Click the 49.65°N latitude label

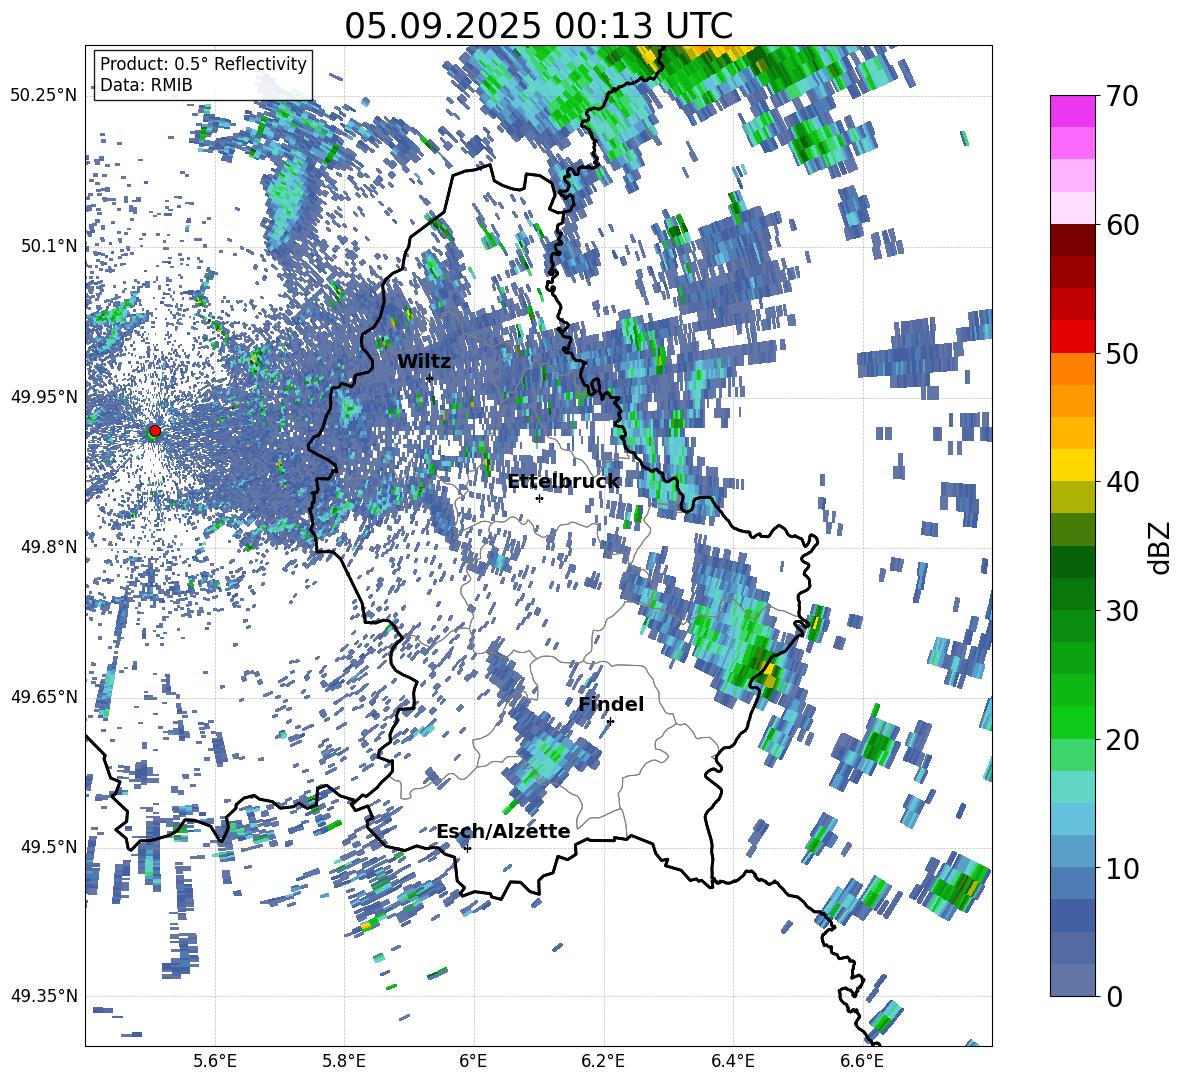pyautogui.click(x=44, y=696)
